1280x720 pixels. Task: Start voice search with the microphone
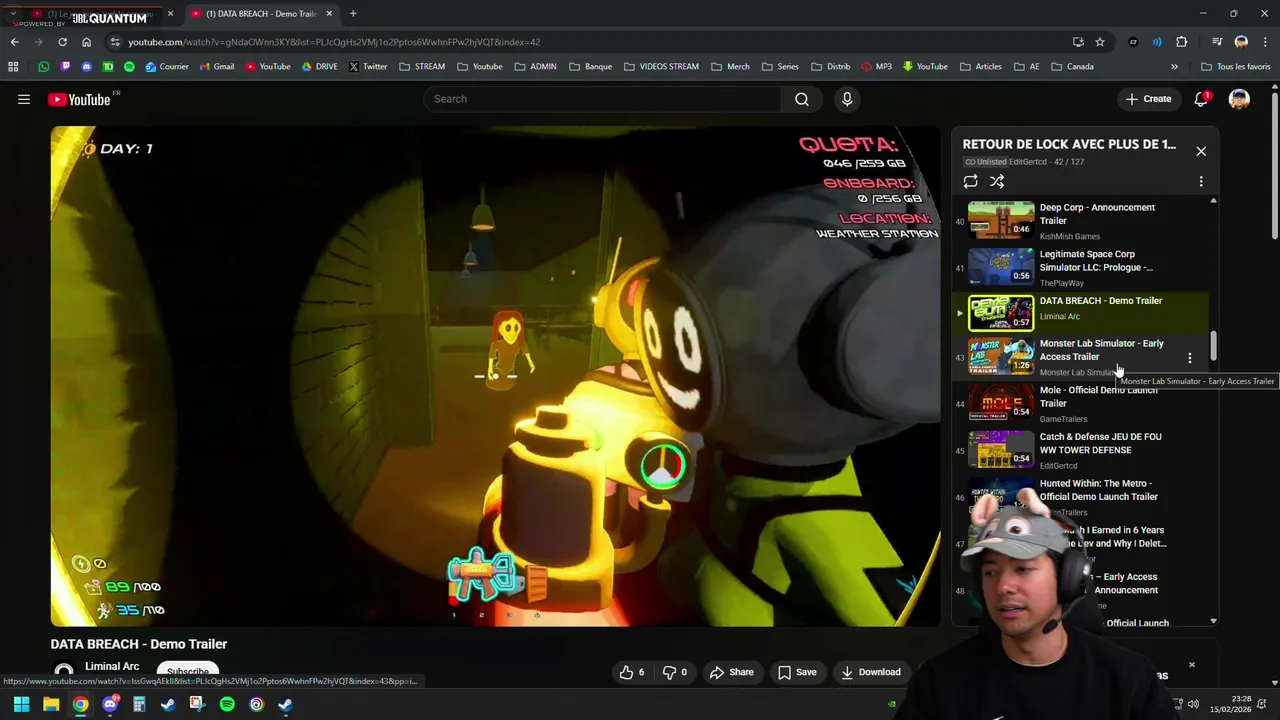coord(847,99)
